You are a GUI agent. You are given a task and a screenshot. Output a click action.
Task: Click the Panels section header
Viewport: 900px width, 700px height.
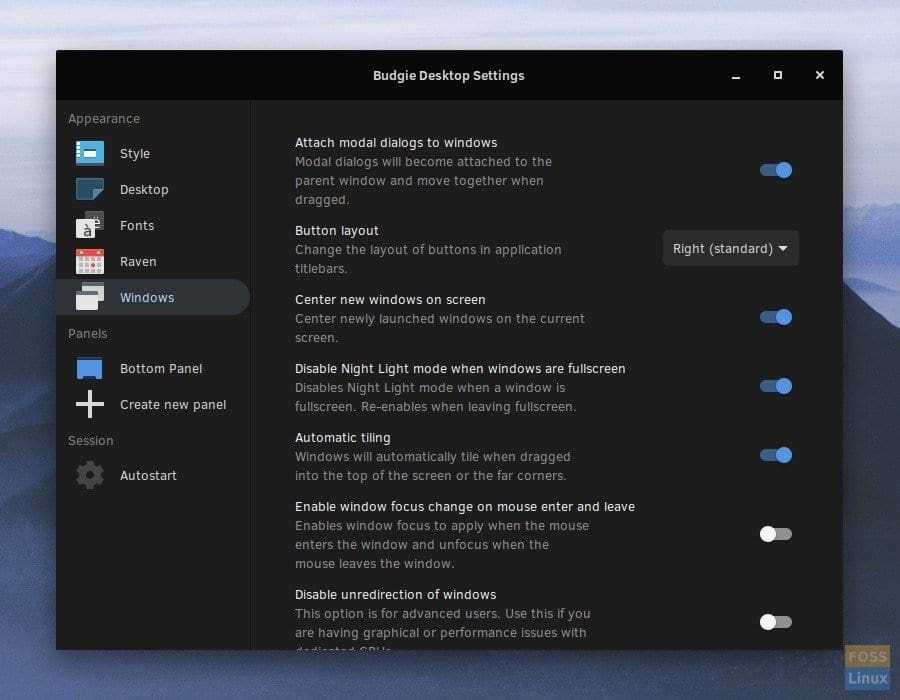(x=87, y=333)
